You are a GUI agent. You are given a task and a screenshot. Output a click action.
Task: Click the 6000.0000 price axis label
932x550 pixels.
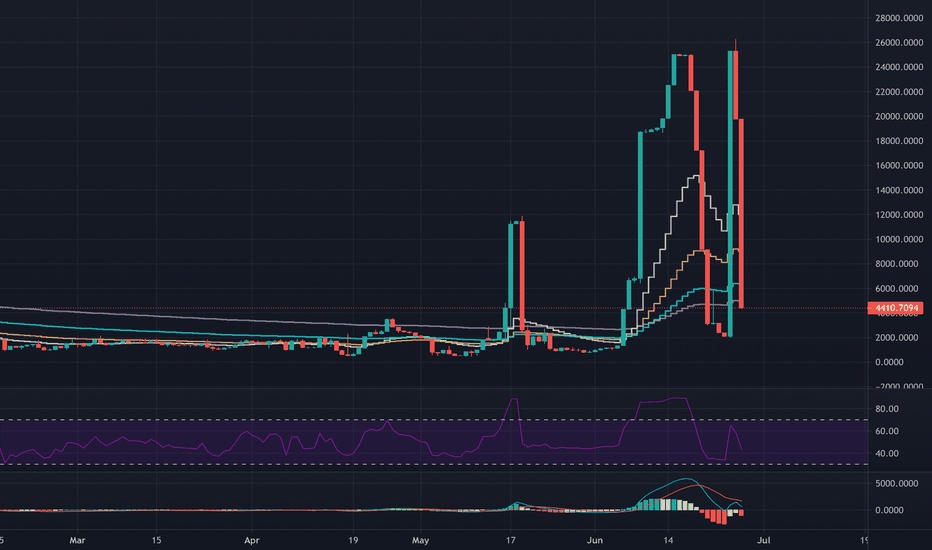tap(899, 288)
